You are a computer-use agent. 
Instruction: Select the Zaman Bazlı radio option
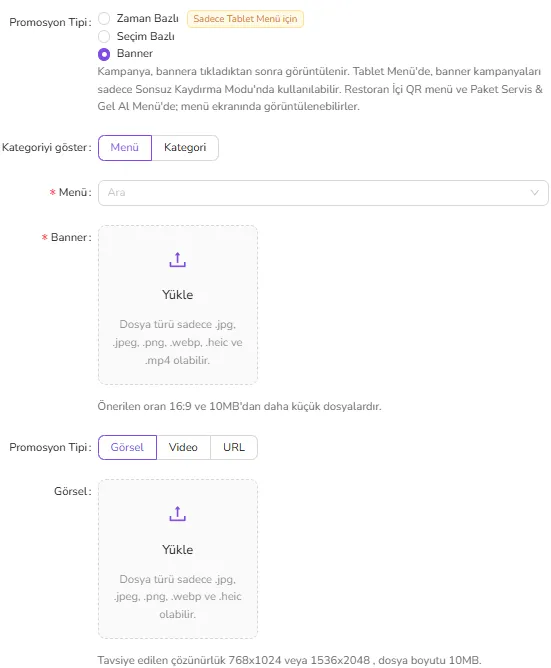(104, 18)
